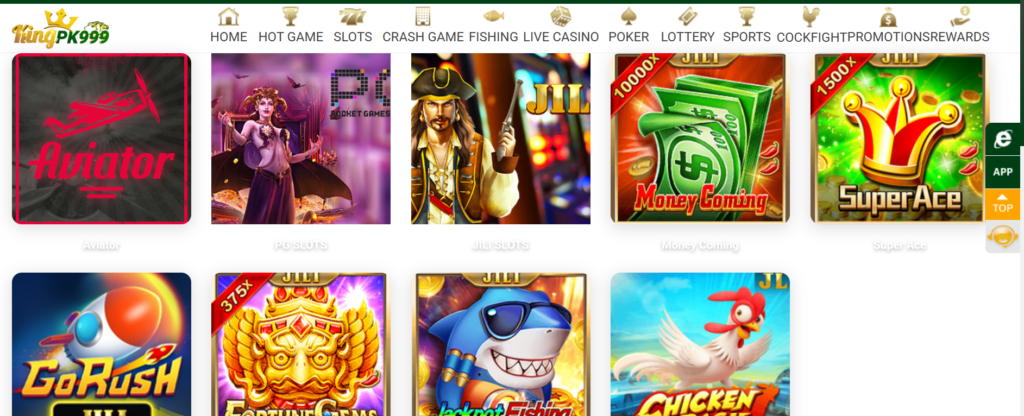Launch the Aviator game thumbnail

pos(102,138)
